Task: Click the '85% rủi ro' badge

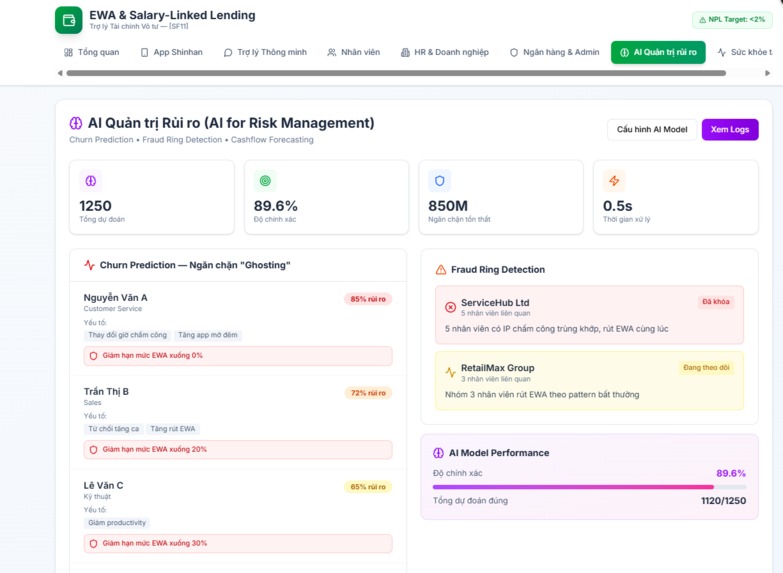Action: click(368, 299)
